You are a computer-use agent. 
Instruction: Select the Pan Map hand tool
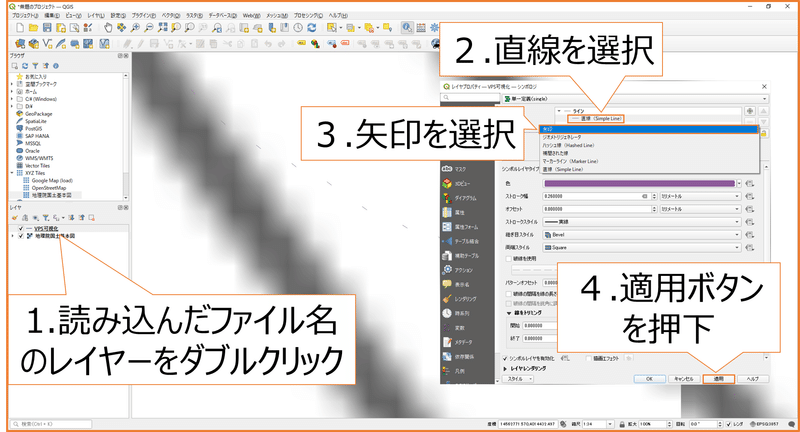click(x=108, y=28)
